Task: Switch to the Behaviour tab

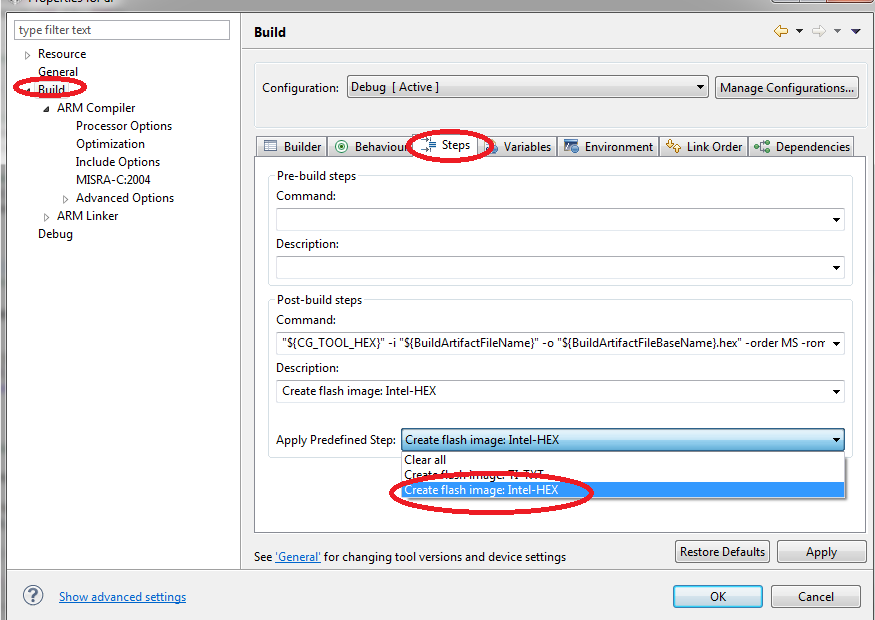Action: [370, 146]
